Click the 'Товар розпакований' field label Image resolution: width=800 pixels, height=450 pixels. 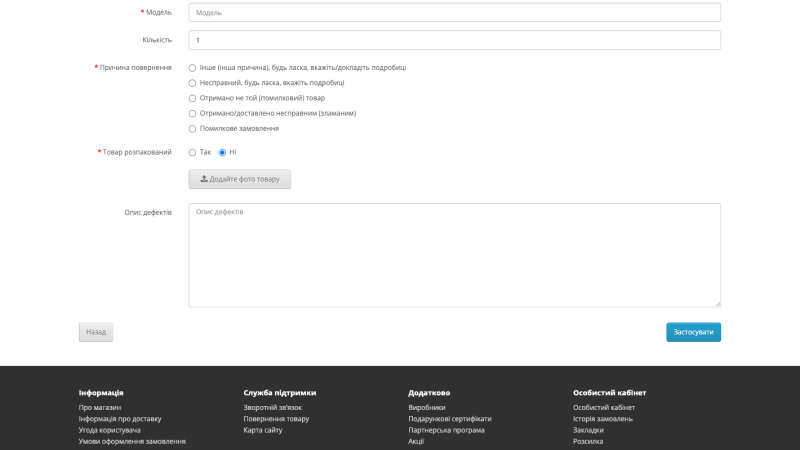pos(137,153)
